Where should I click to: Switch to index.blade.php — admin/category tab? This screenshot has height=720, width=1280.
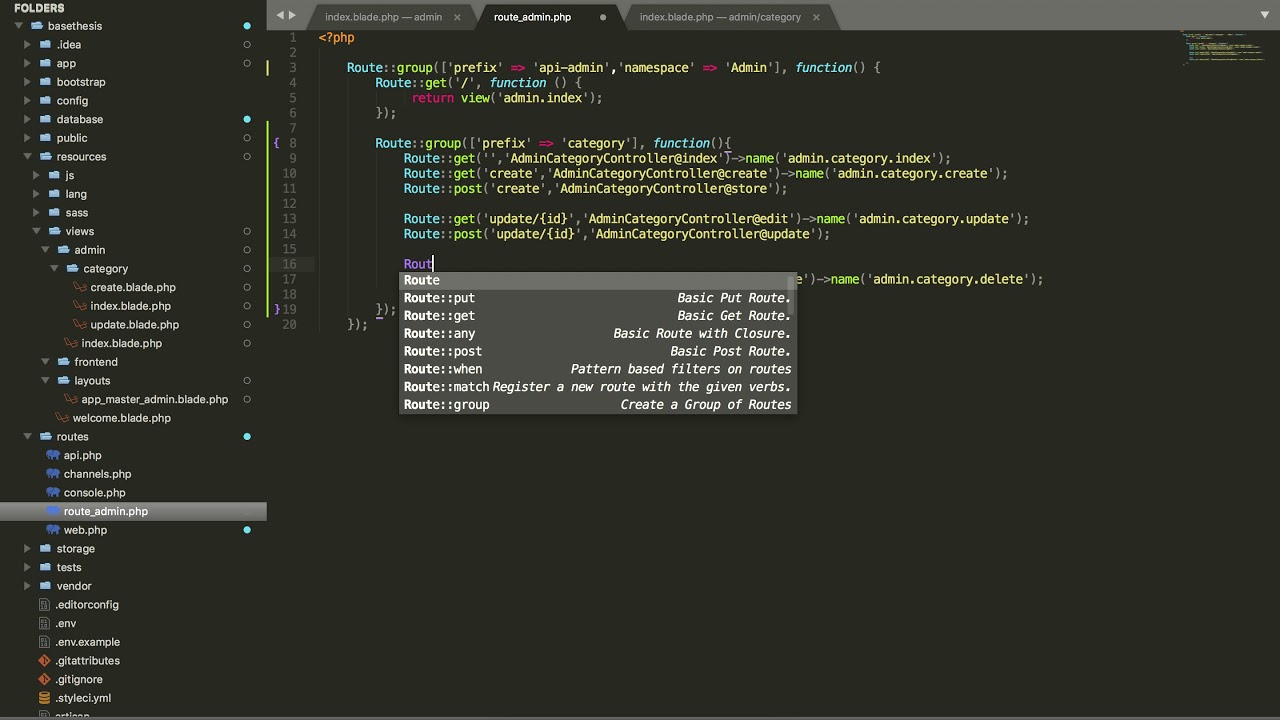click(x=720, y=17)
